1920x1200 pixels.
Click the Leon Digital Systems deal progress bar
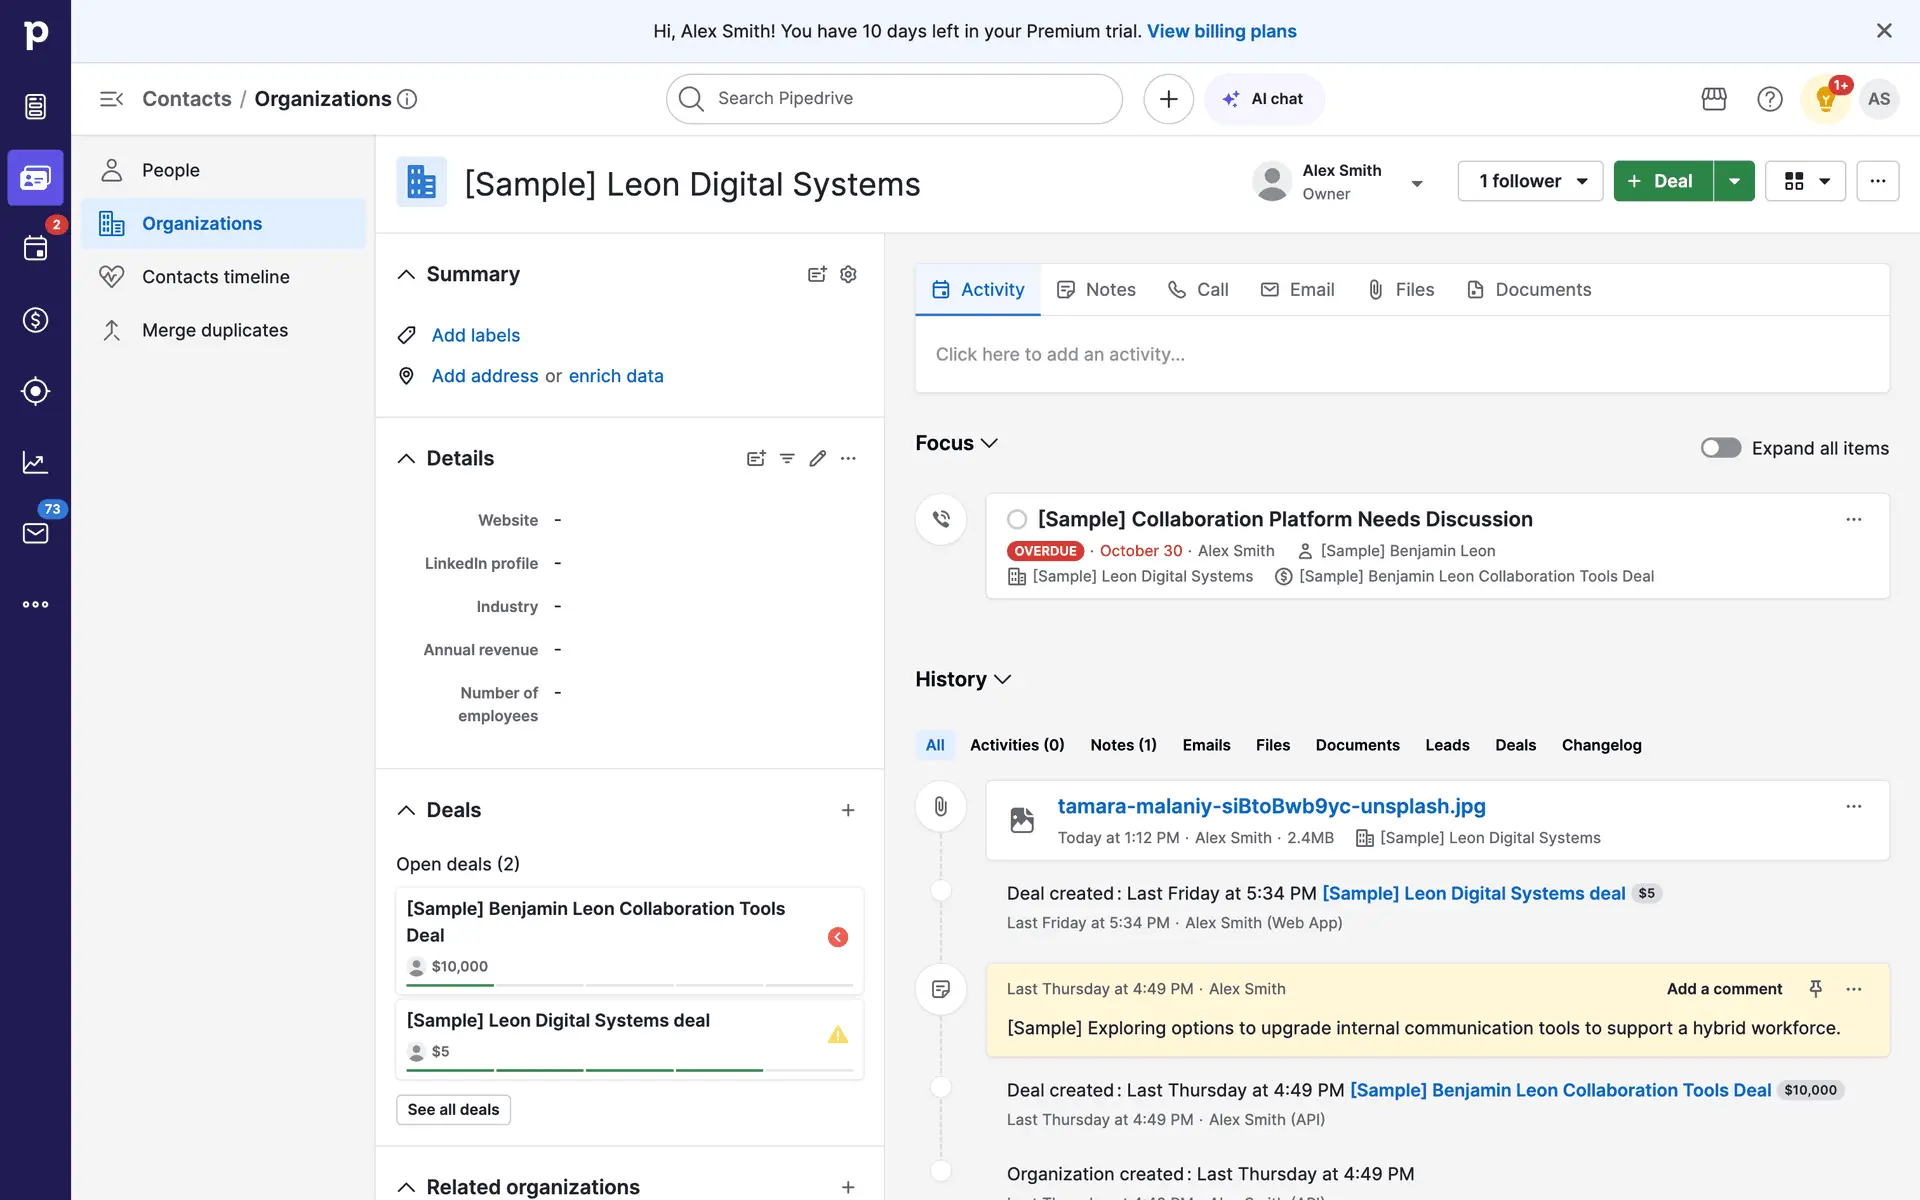(x=629, y=1070)
